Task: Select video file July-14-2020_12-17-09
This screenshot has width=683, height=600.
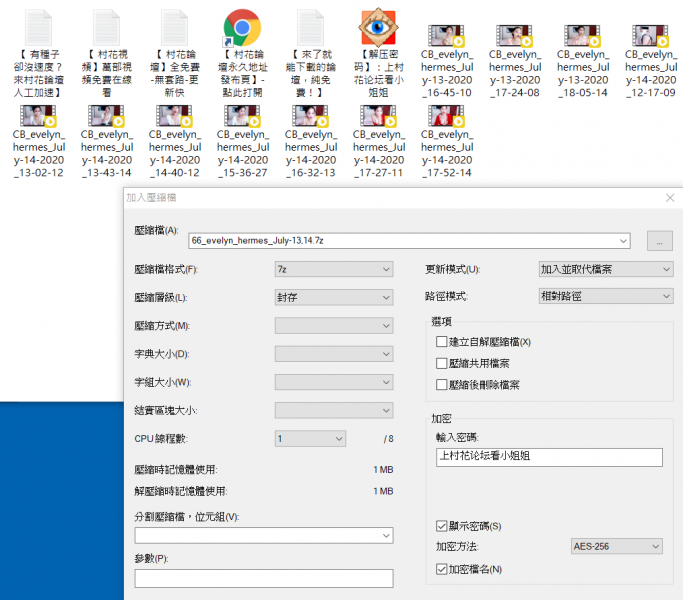Action: pyautogui.click(x=650, y=37)
